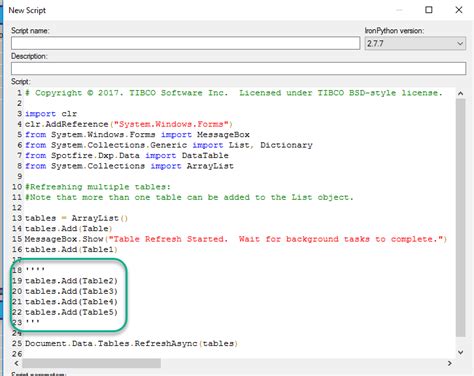Screen dimensions: 474x376
Task: Click the clr.AddReference line
Action: 129,124
